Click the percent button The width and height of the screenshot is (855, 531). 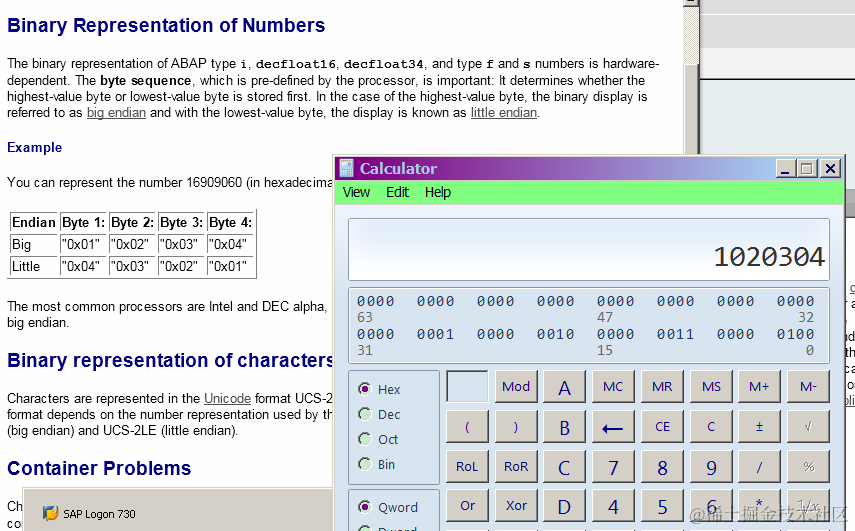point(808,467)
